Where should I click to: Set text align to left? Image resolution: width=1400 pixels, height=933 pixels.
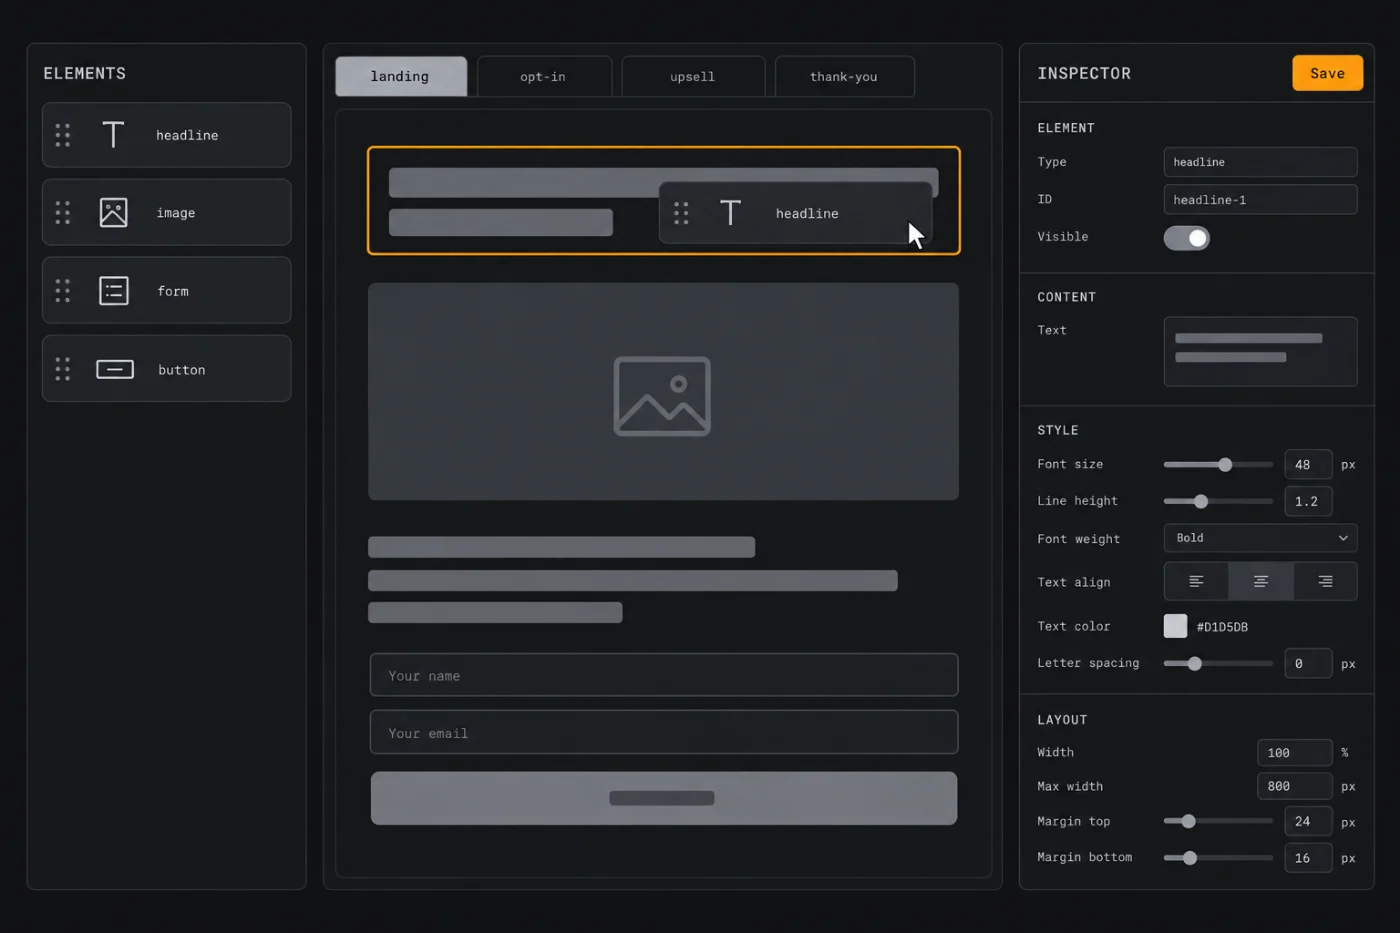tap(1196, 581)
